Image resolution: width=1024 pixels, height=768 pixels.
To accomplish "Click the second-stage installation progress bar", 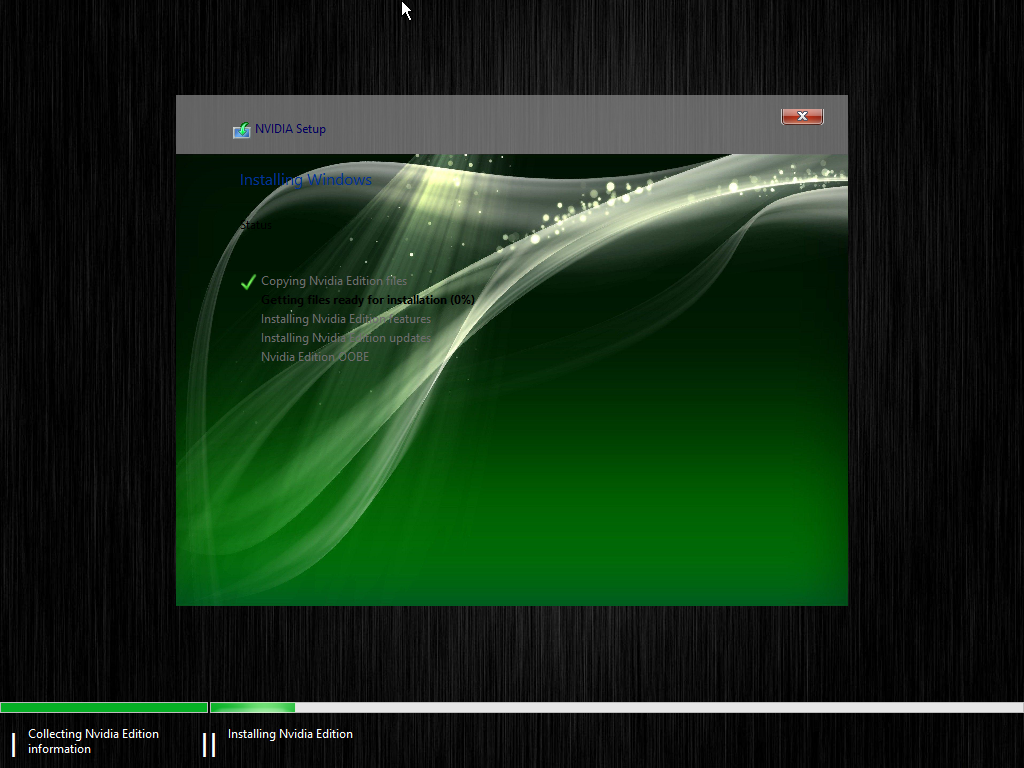I will point(616,707).
